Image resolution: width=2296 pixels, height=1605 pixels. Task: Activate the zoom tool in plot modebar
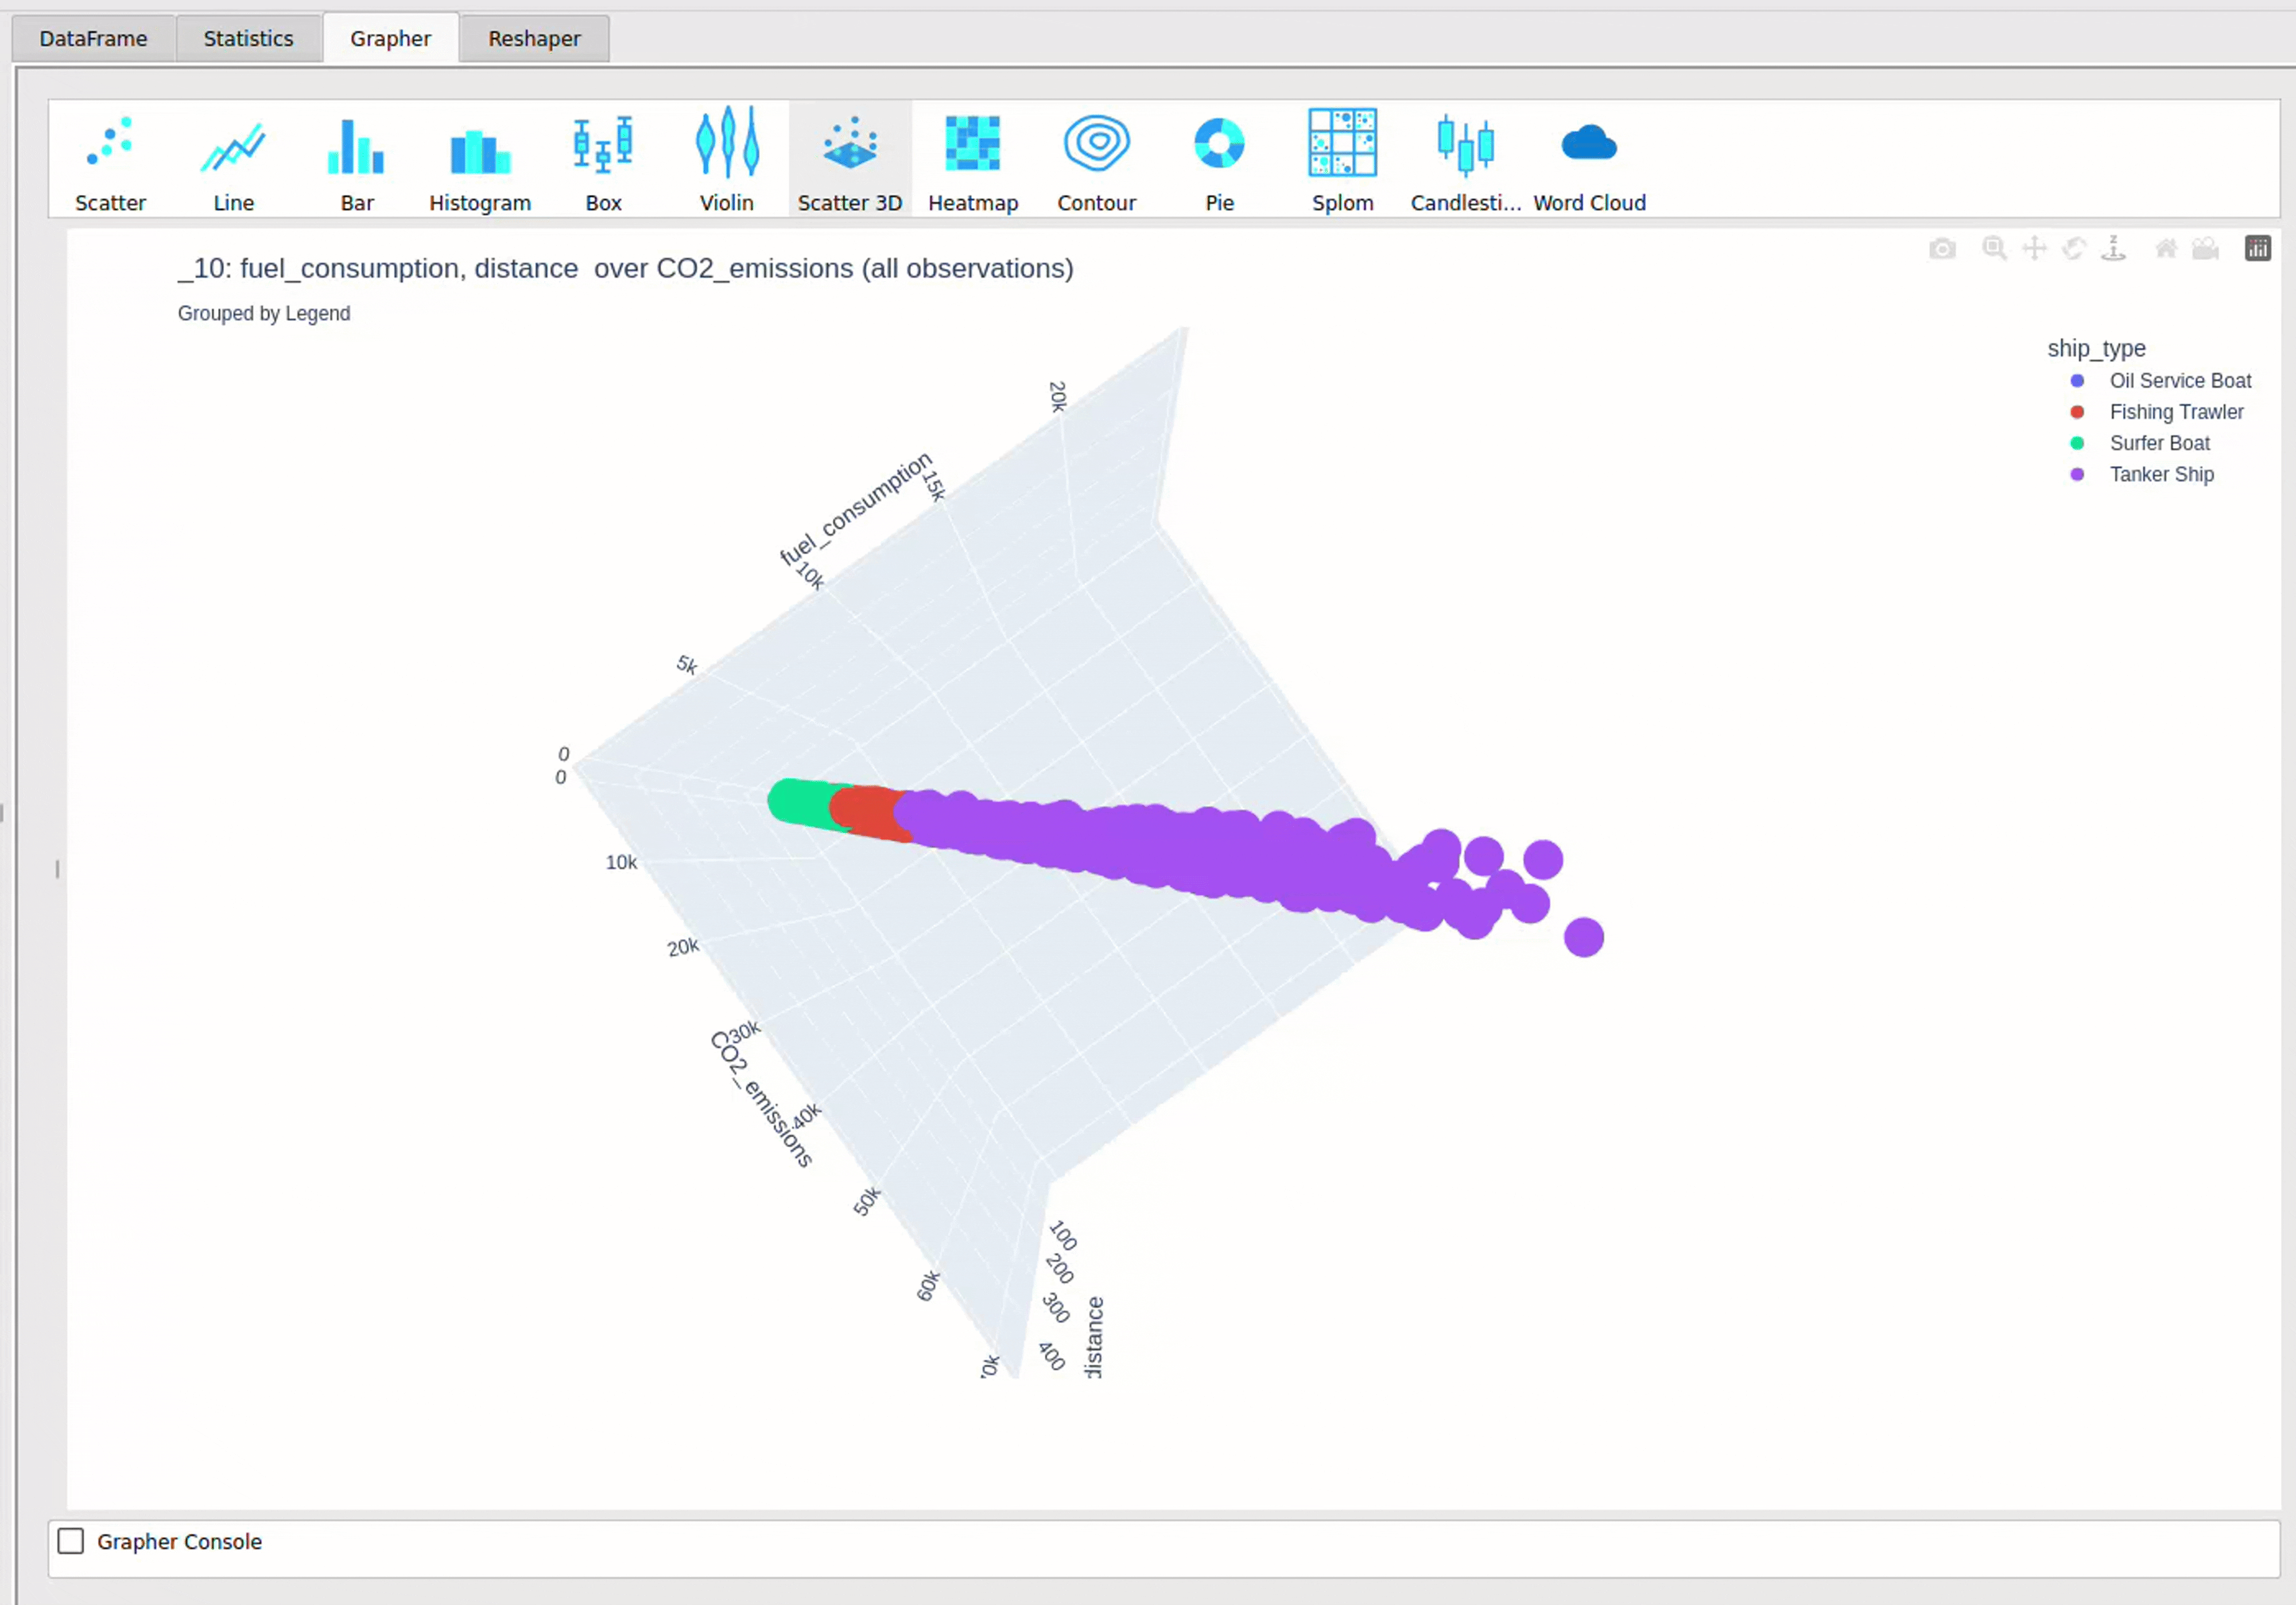coord(1994,248)
